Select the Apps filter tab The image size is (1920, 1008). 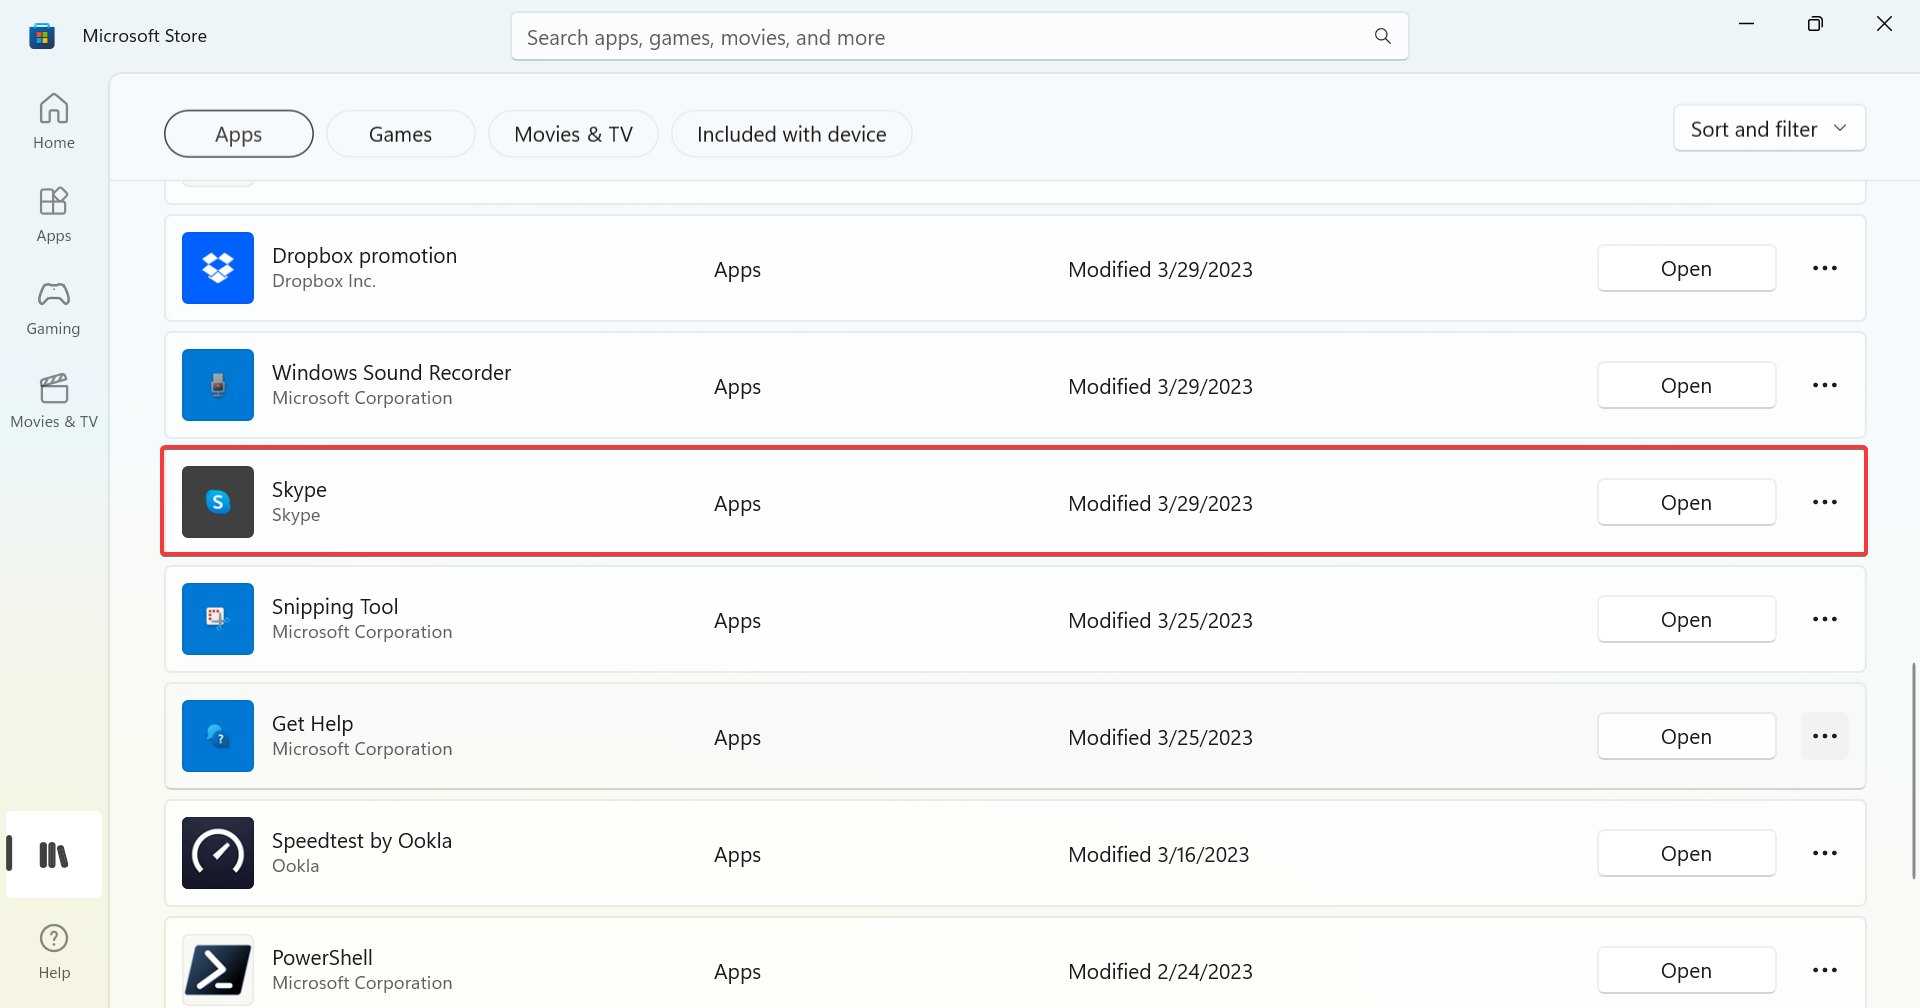(239, 134)
